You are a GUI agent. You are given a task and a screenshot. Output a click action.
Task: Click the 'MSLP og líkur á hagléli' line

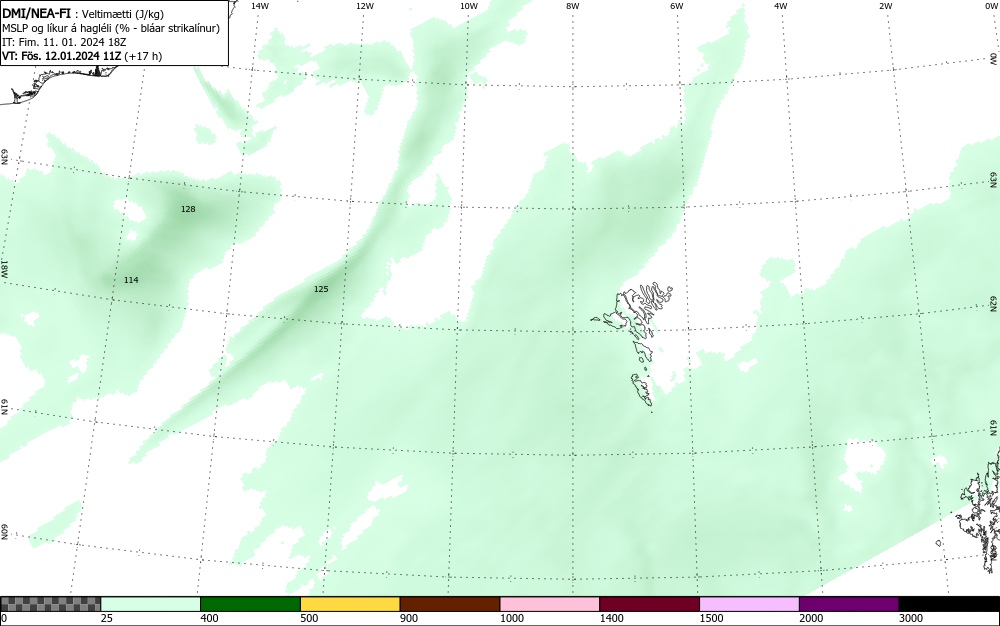click(111, 28)
